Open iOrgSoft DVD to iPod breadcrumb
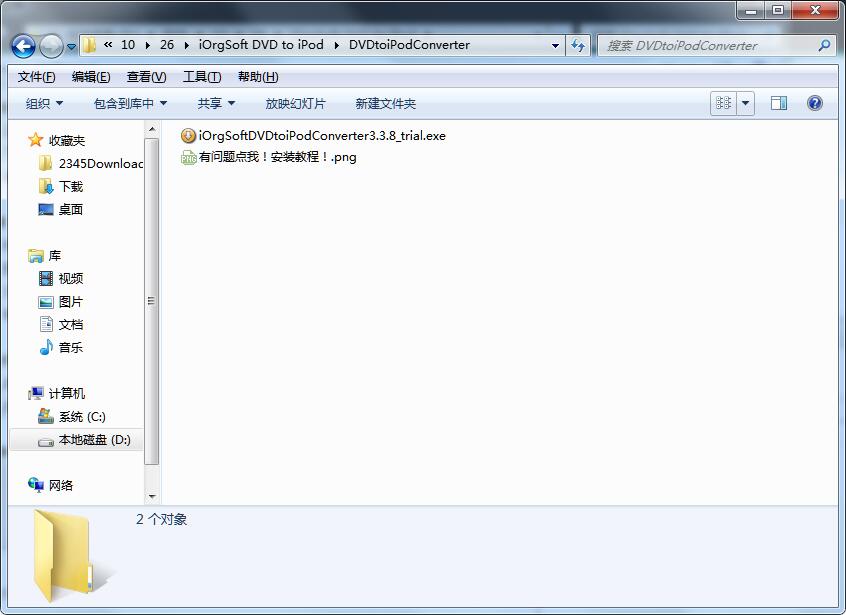The height and width of the screenshot is (615, 846). [261, 45]
